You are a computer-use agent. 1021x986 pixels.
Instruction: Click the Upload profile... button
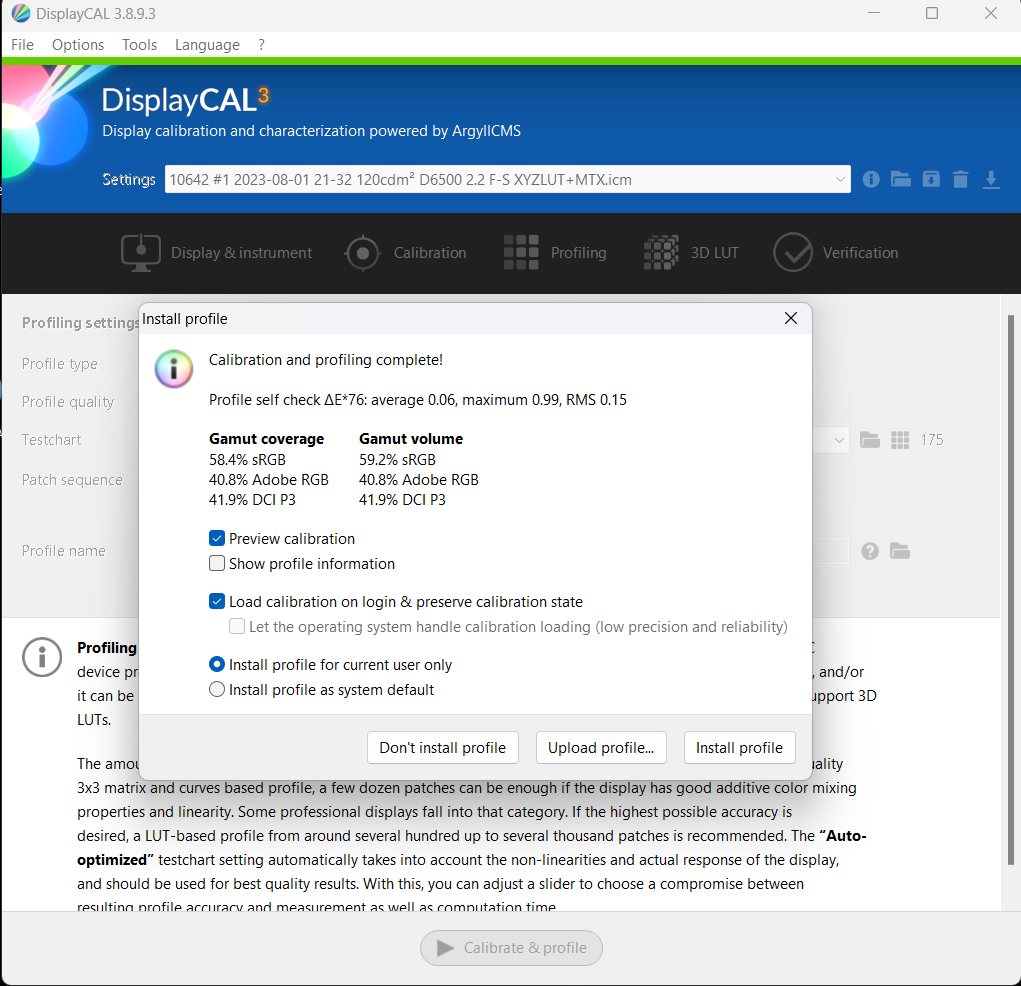pyautogui.click(x=601, y=748)
